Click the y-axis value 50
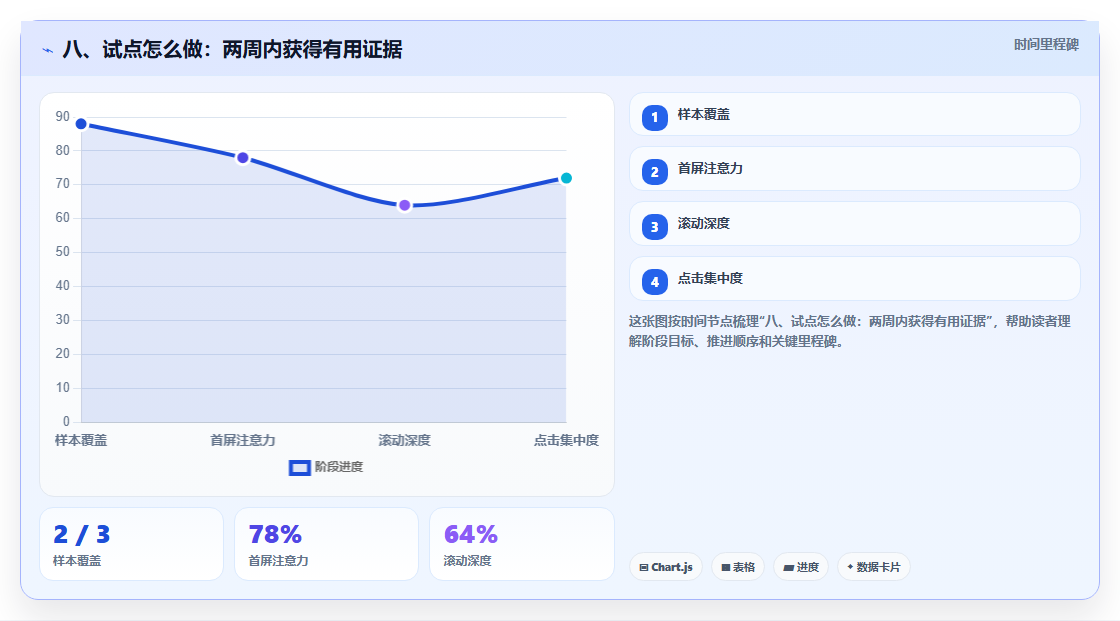The image size is (1120, 621). 63,252
